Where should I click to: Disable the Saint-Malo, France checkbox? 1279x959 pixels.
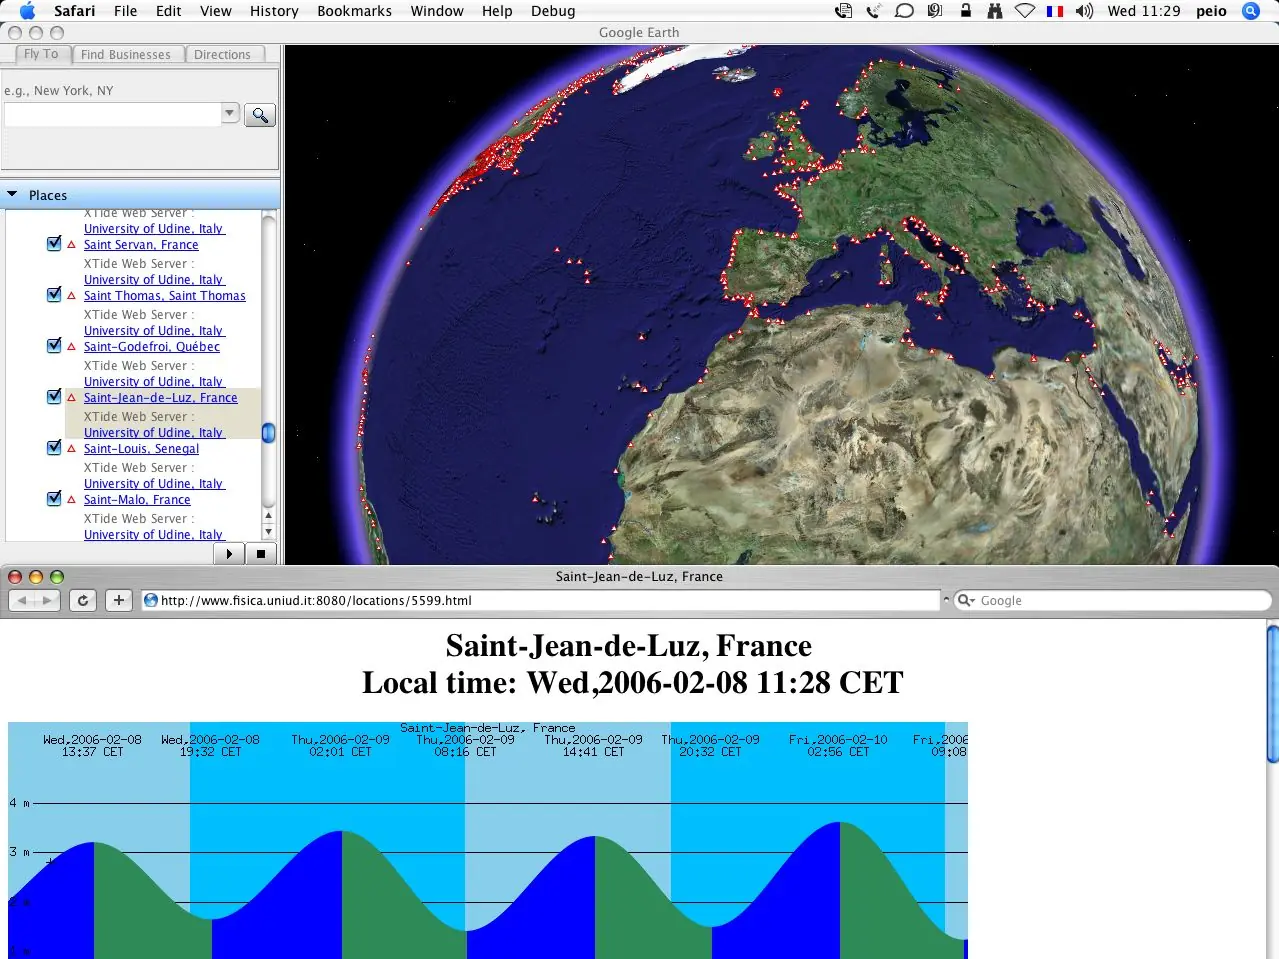(x=54, y=498)
